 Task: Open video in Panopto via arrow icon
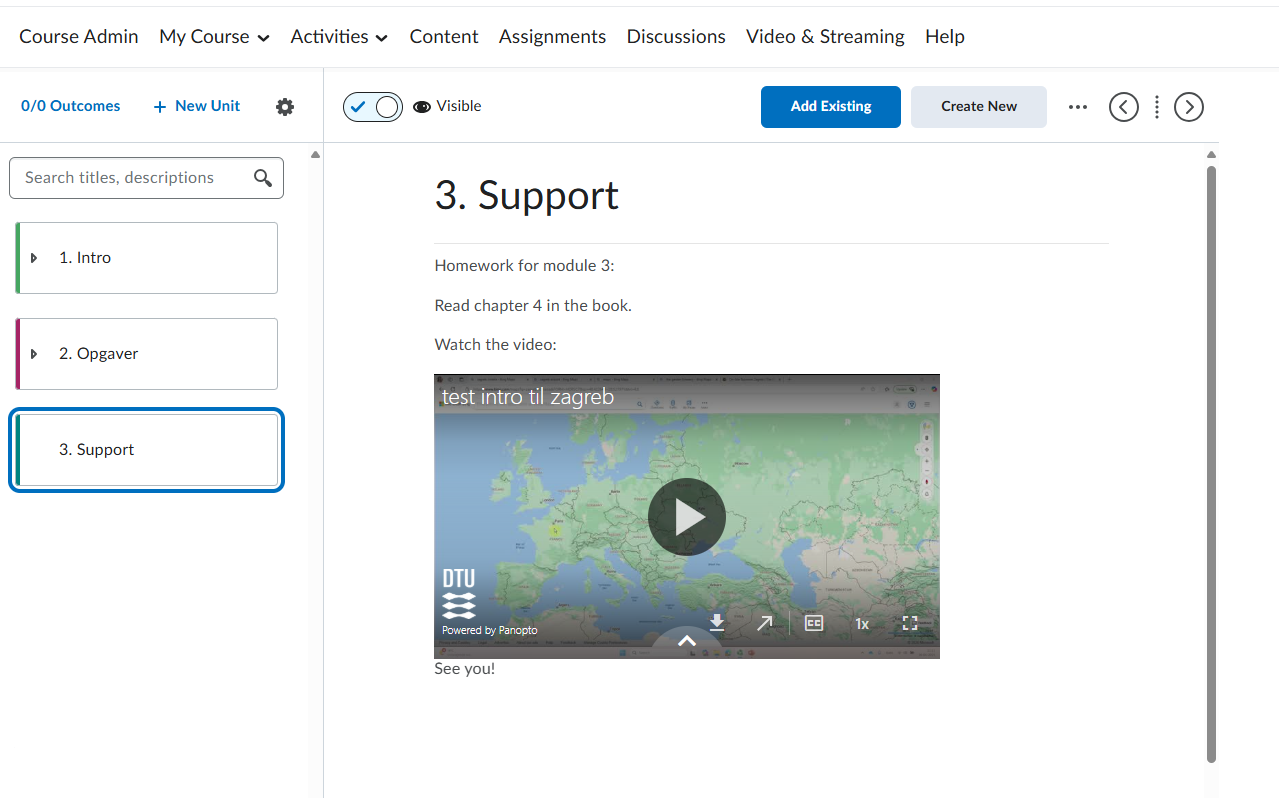tap(765, 623)
